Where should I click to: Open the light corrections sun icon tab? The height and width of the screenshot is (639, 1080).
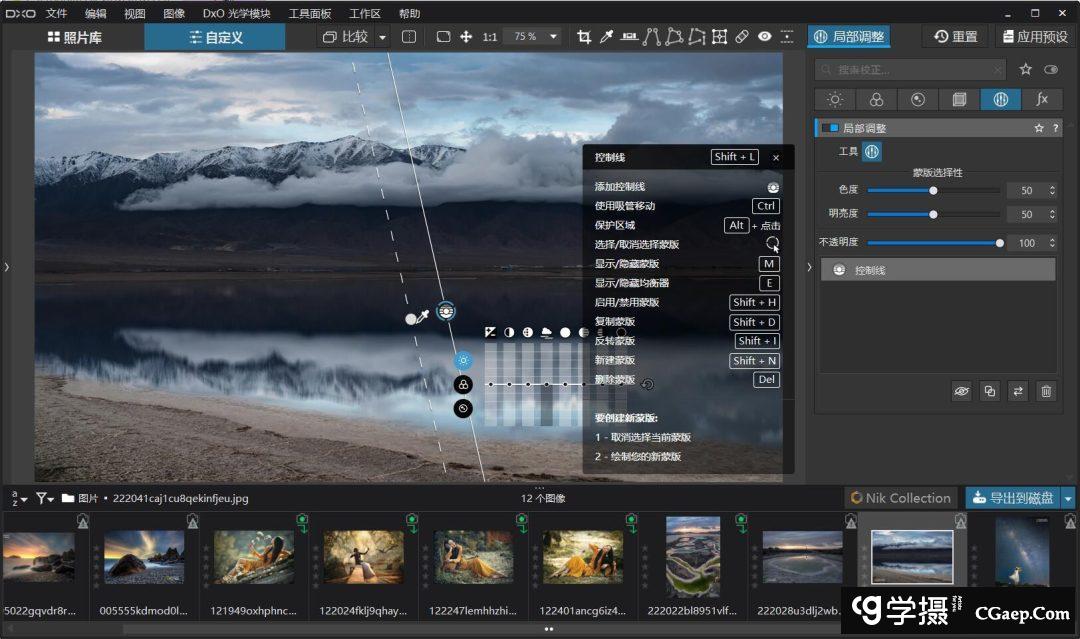click(835, 99)
